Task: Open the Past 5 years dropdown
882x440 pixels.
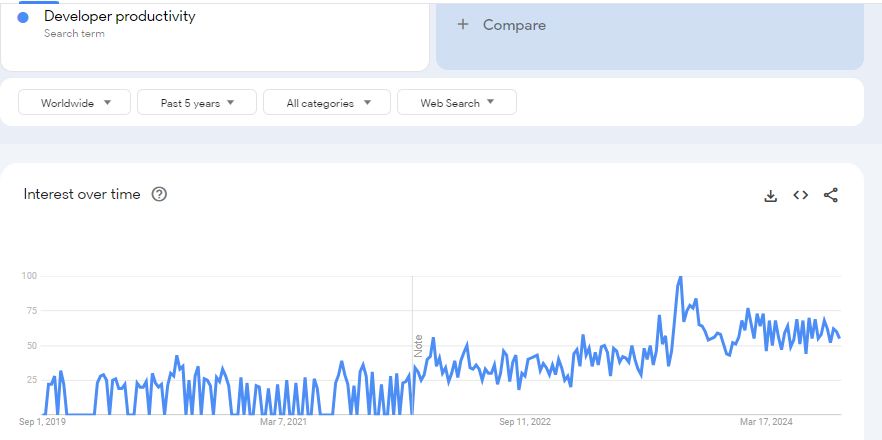Action: click(x=197, y=103)
